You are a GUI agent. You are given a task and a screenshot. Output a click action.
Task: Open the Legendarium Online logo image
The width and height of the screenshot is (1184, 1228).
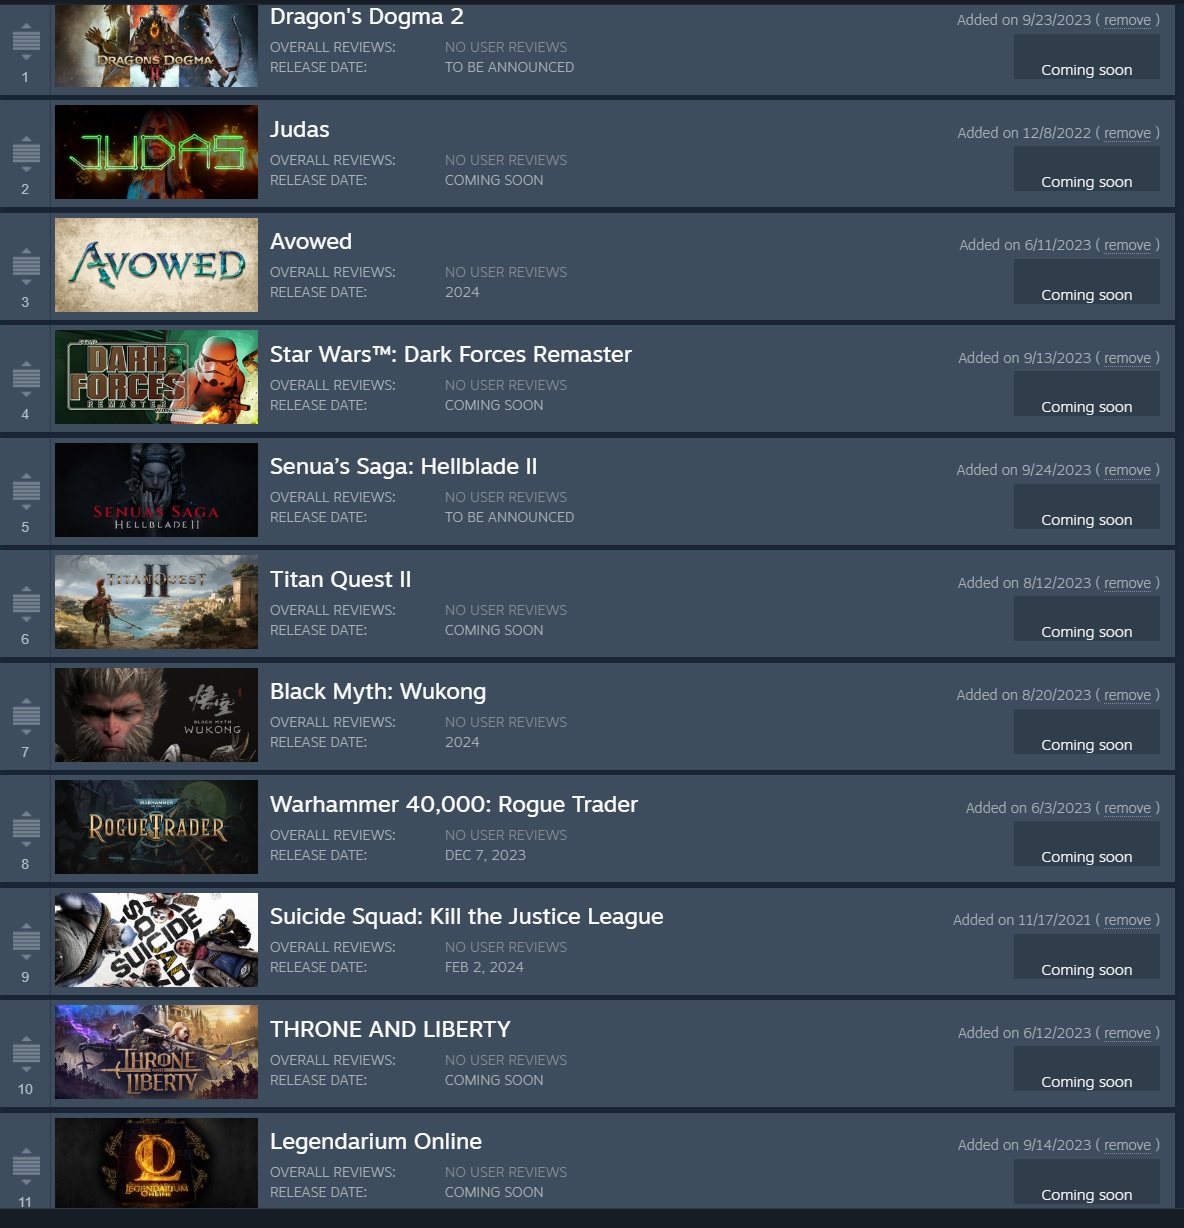click(156, 1163)
